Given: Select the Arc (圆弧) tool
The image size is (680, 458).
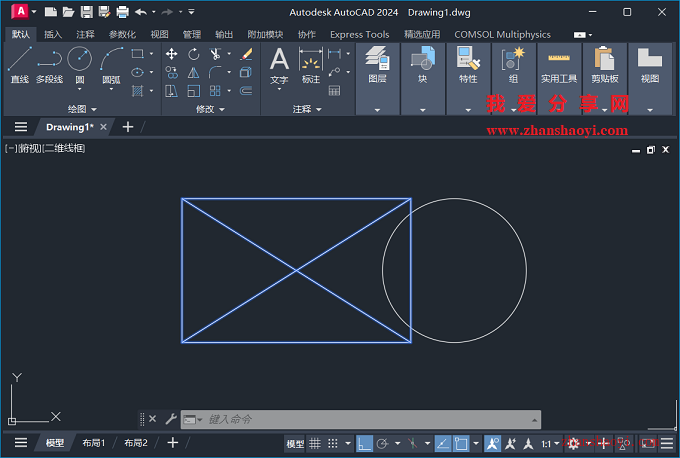Looking at the screenshot, I should (111, 65).
